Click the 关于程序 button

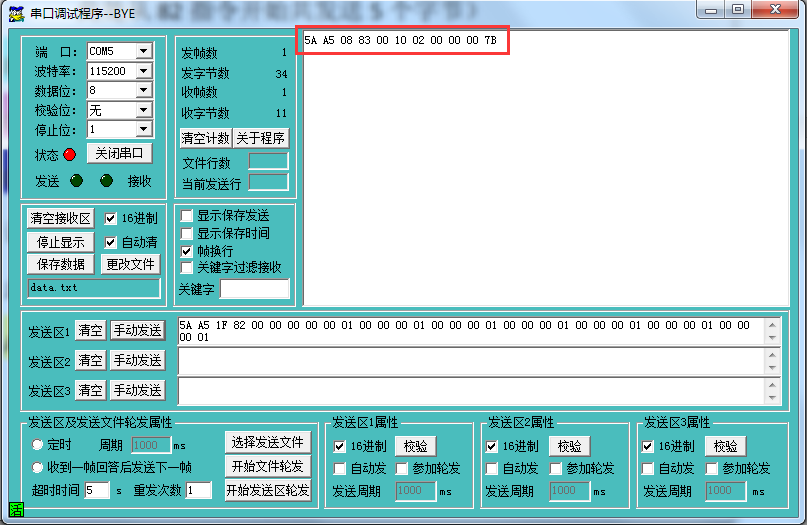coord(260,138)
